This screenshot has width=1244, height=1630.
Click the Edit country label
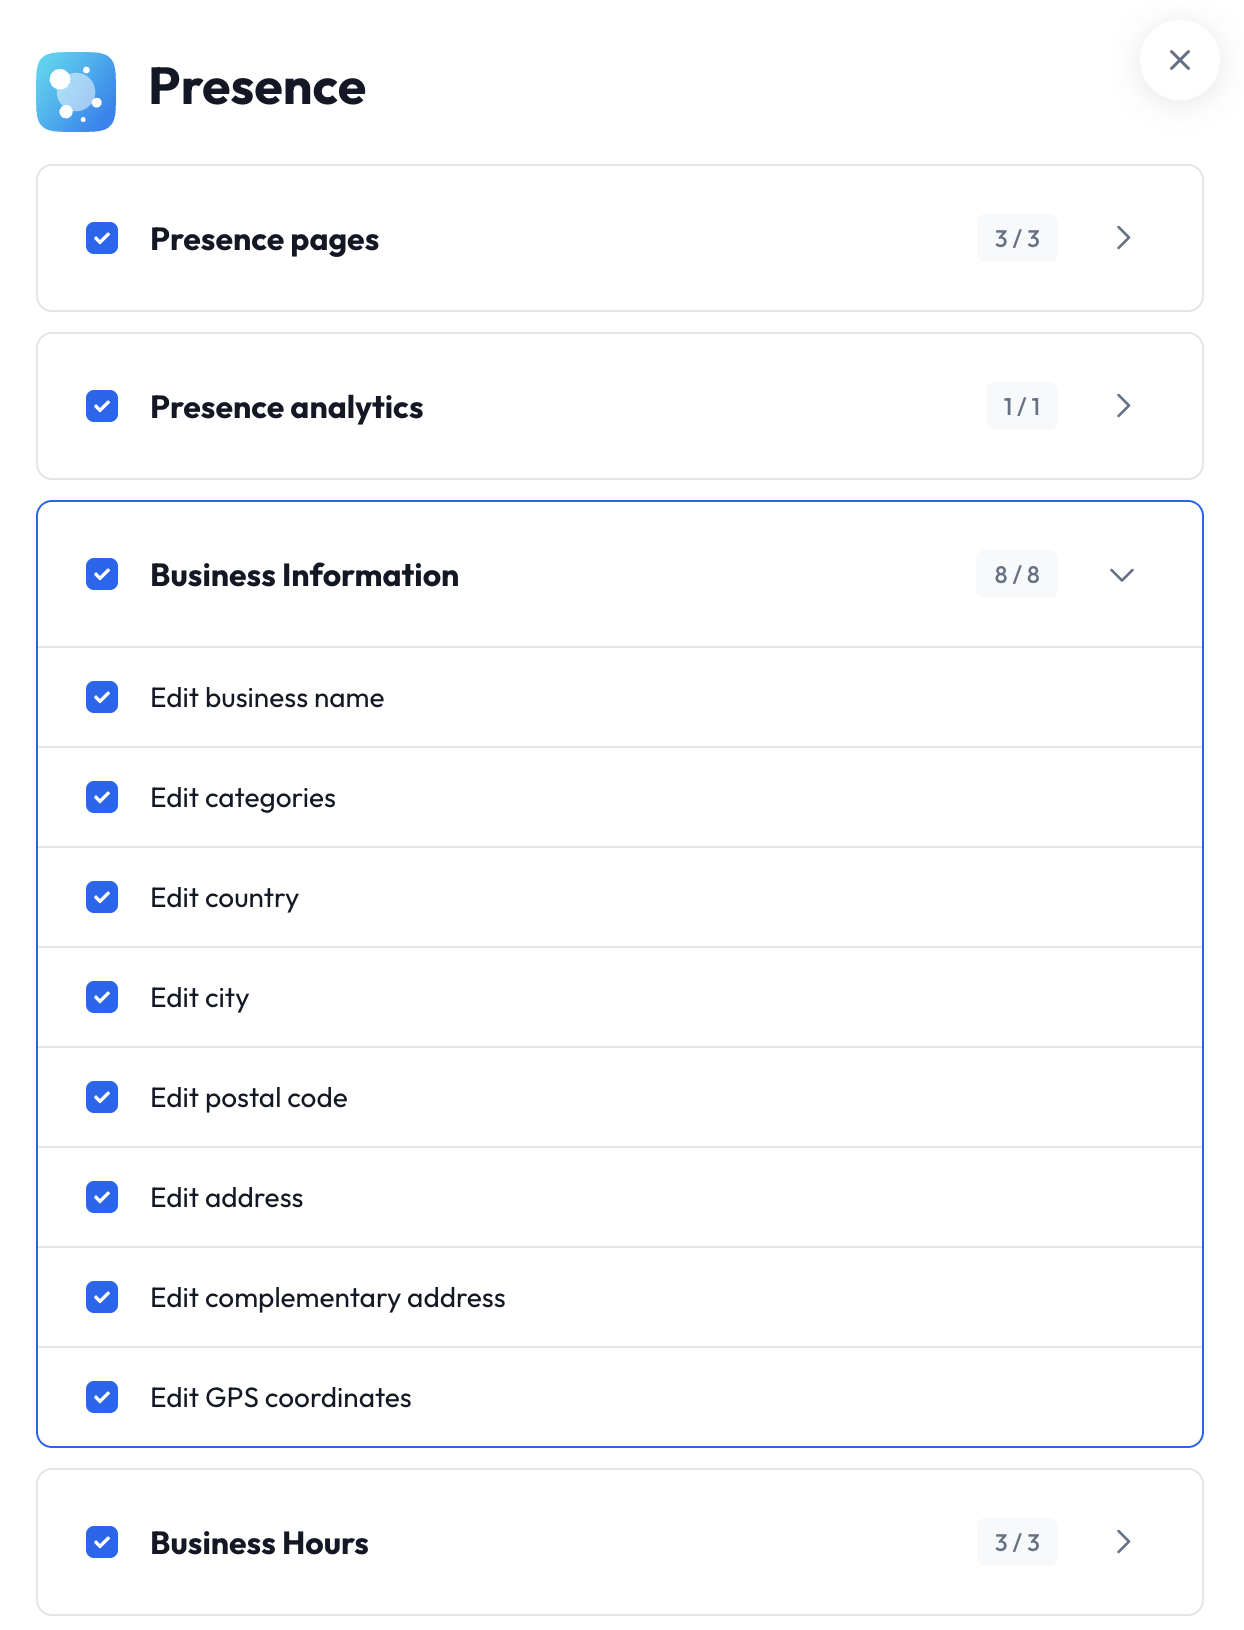[225, 899]
